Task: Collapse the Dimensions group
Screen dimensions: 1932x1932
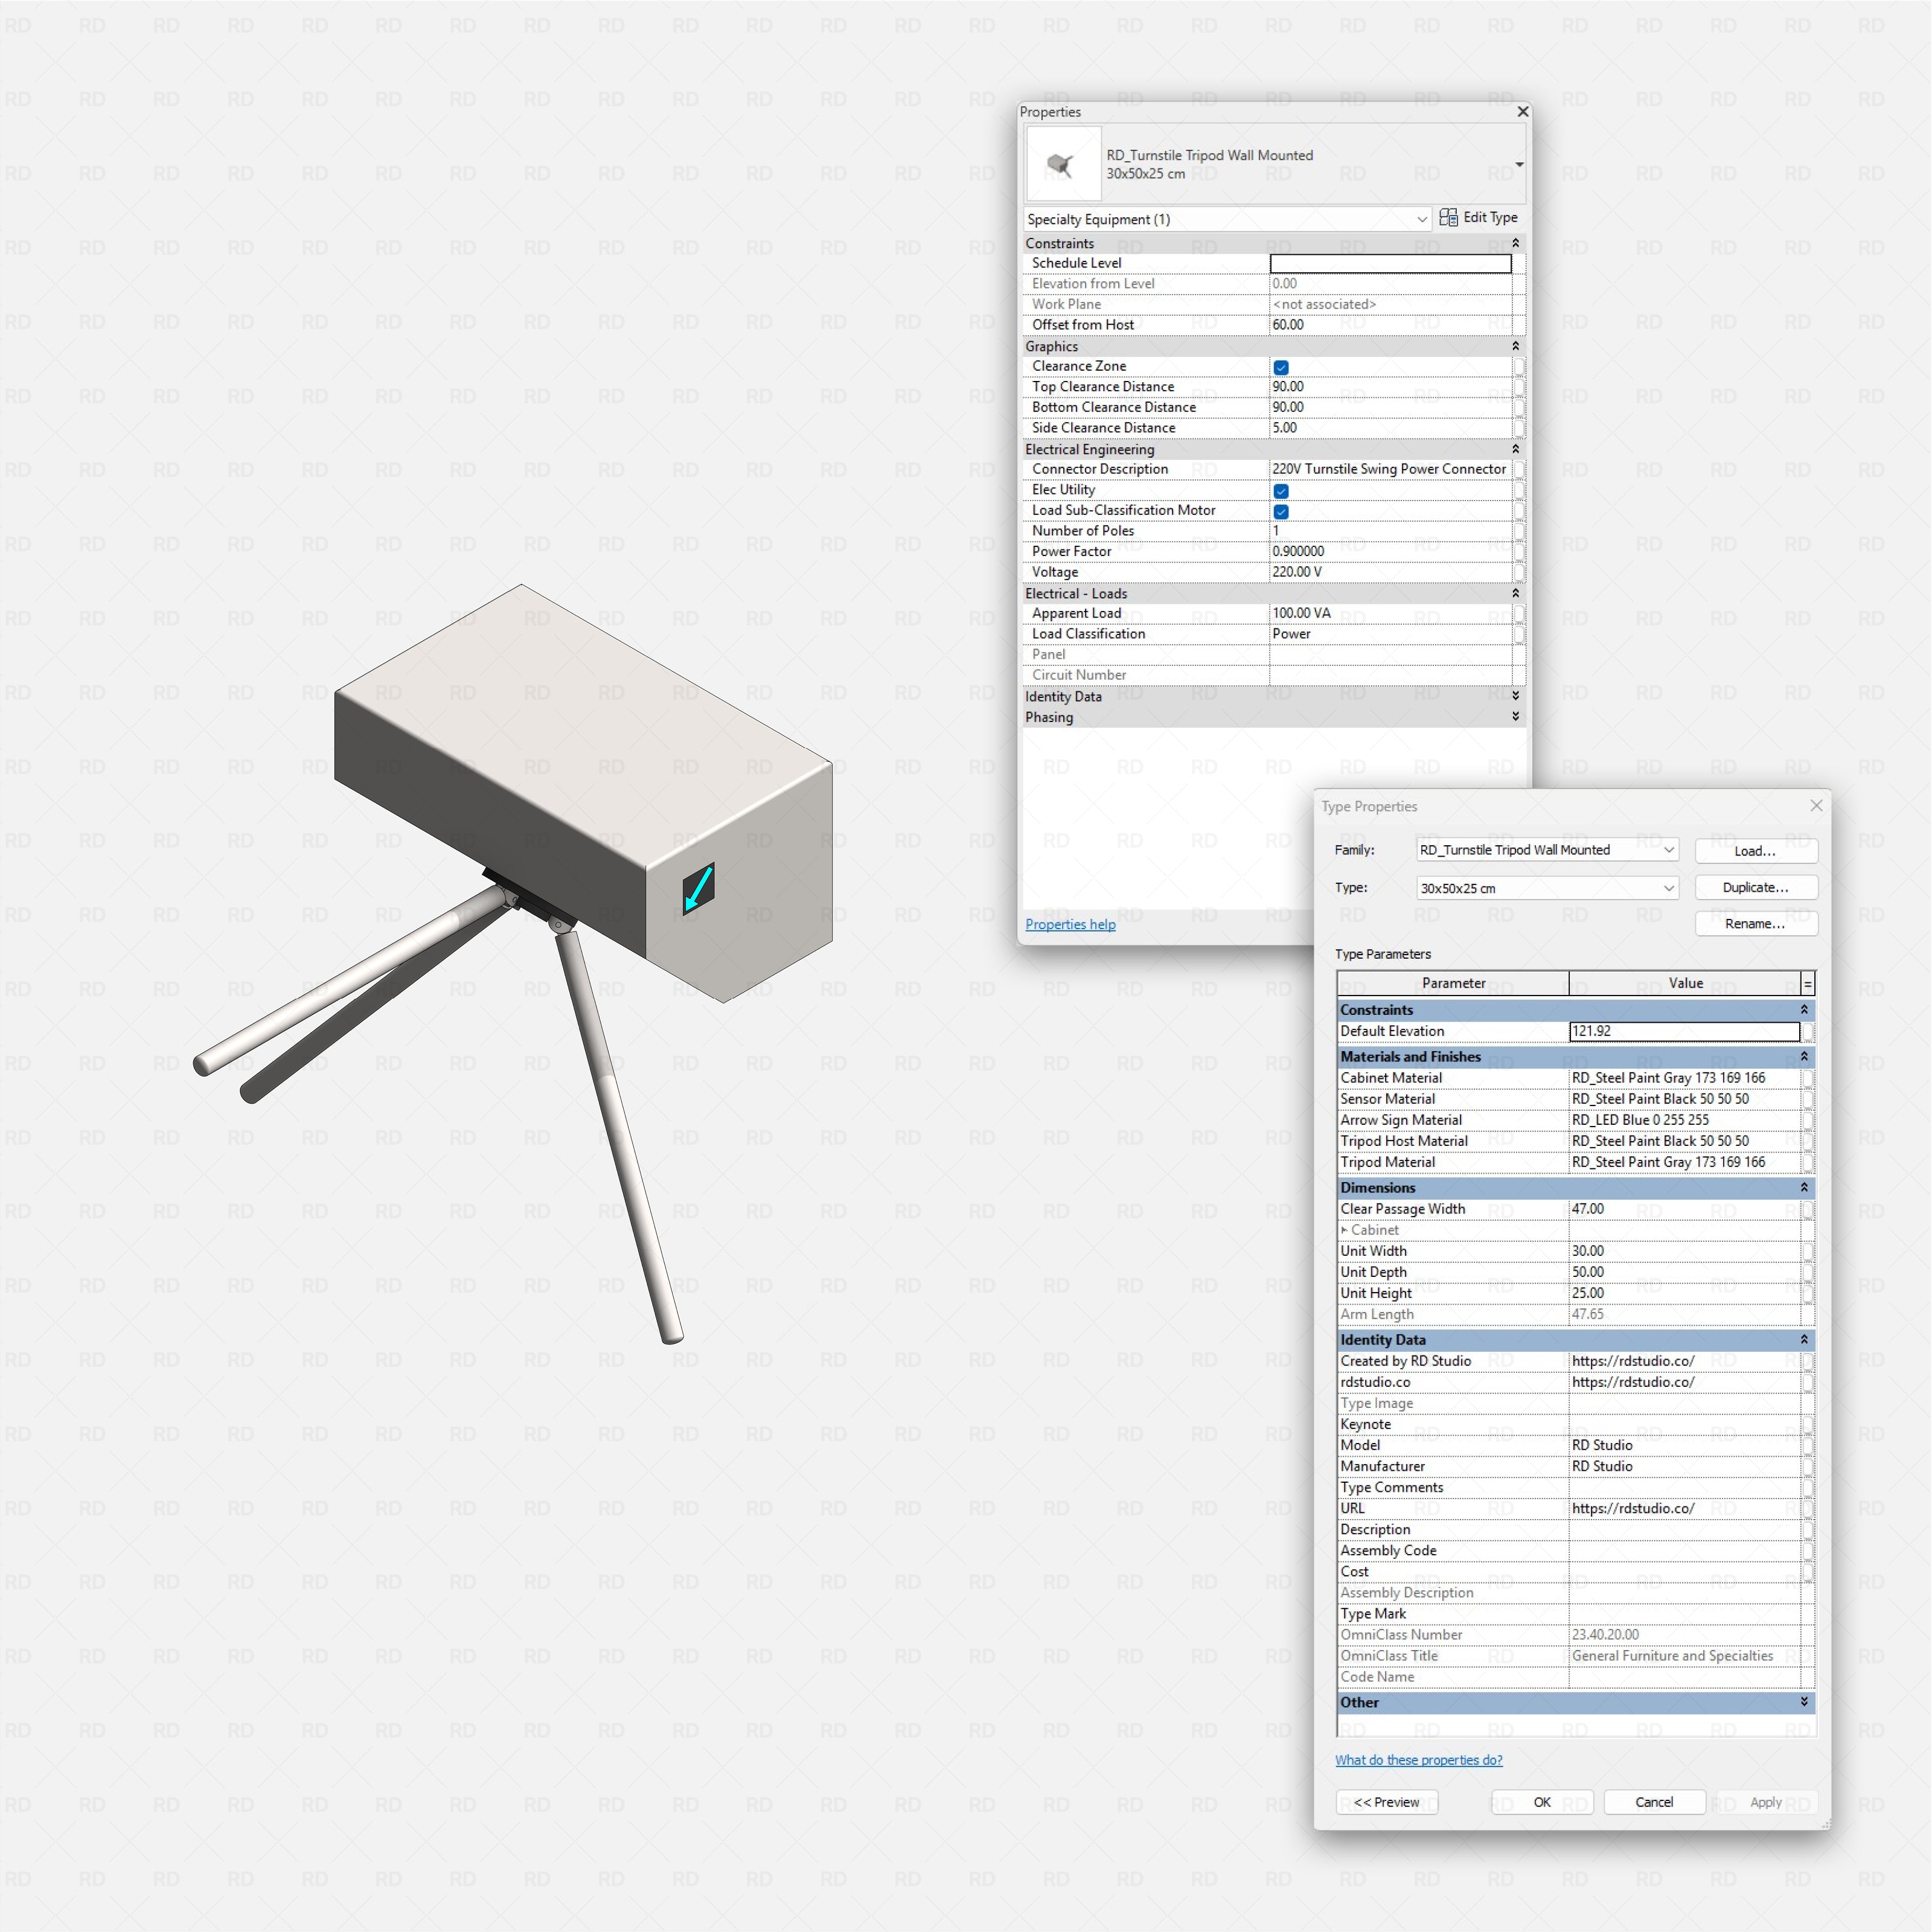Action: point(1804,1188)
